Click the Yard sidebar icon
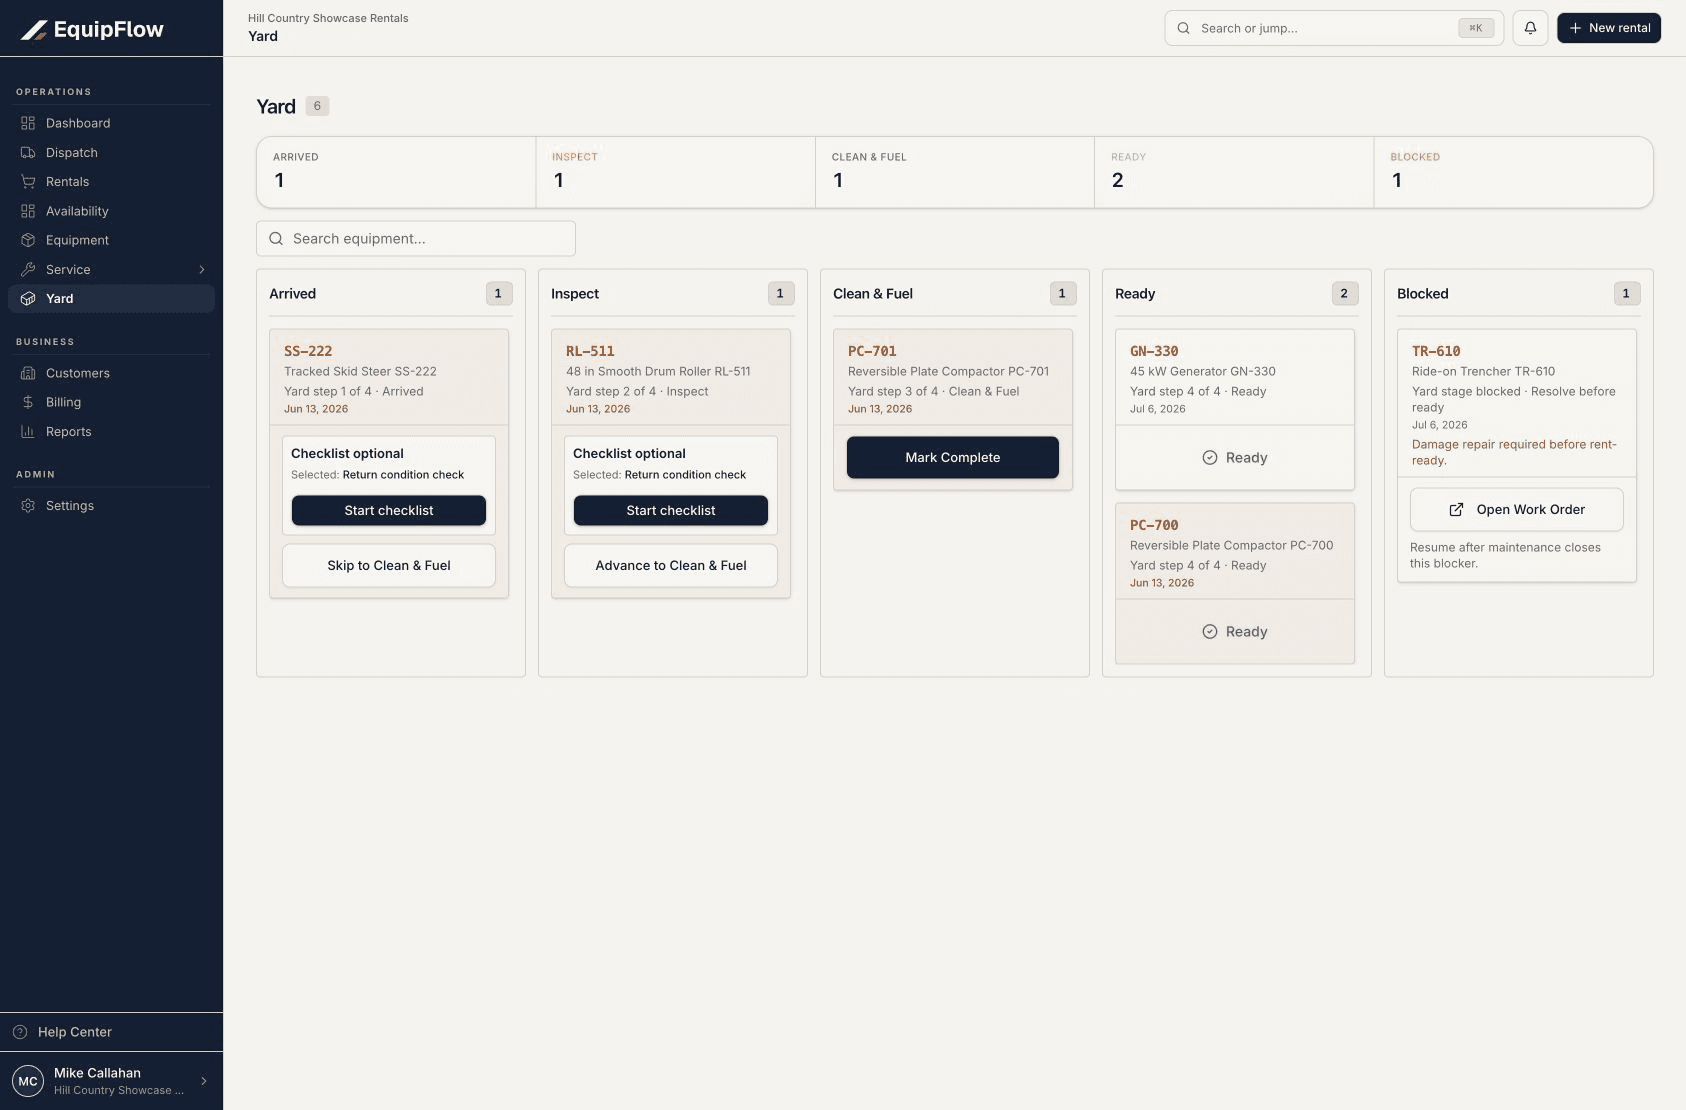This screenshot has height=1110, width=1686. tap(28, 299)
